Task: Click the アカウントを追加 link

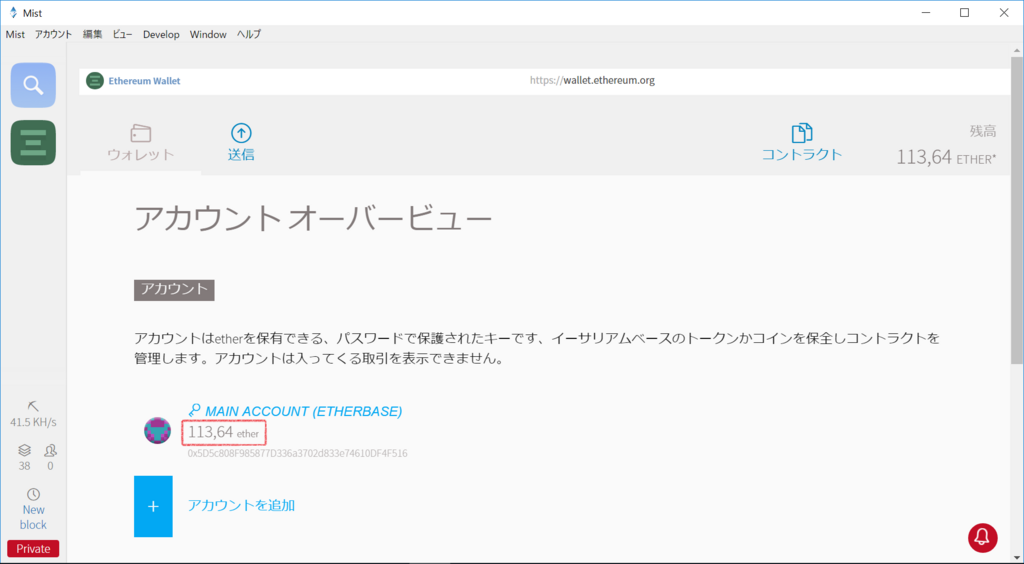Action: 241,505
